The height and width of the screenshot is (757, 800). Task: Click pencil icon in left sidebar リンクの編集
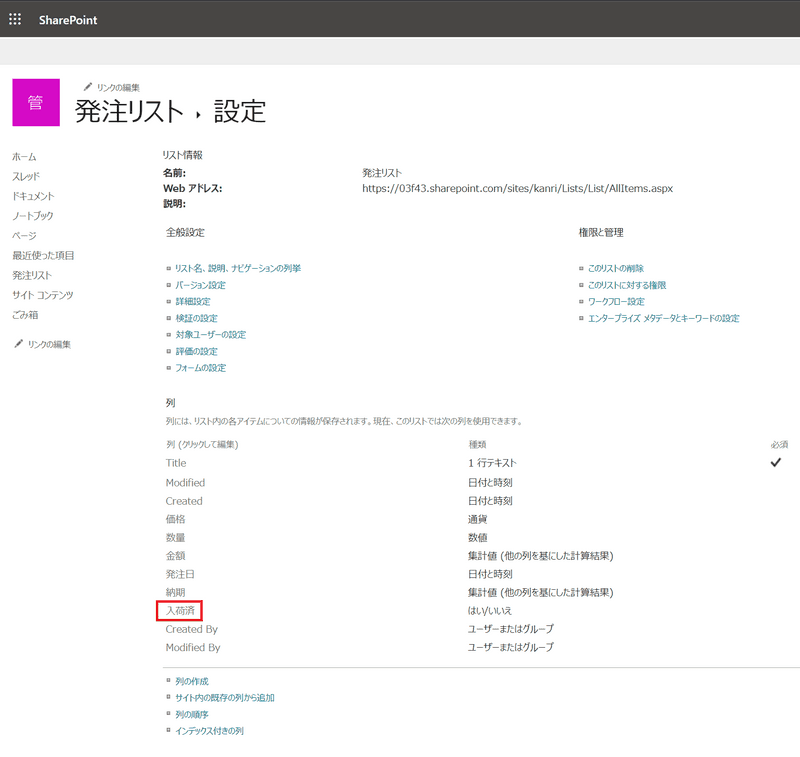[18, 344]
